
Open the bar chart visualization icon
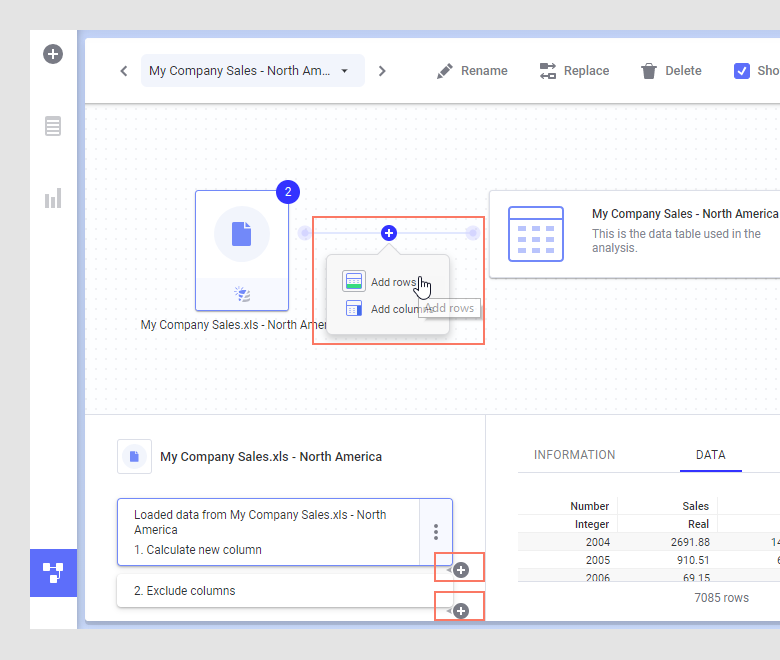(x=53, y=198)
